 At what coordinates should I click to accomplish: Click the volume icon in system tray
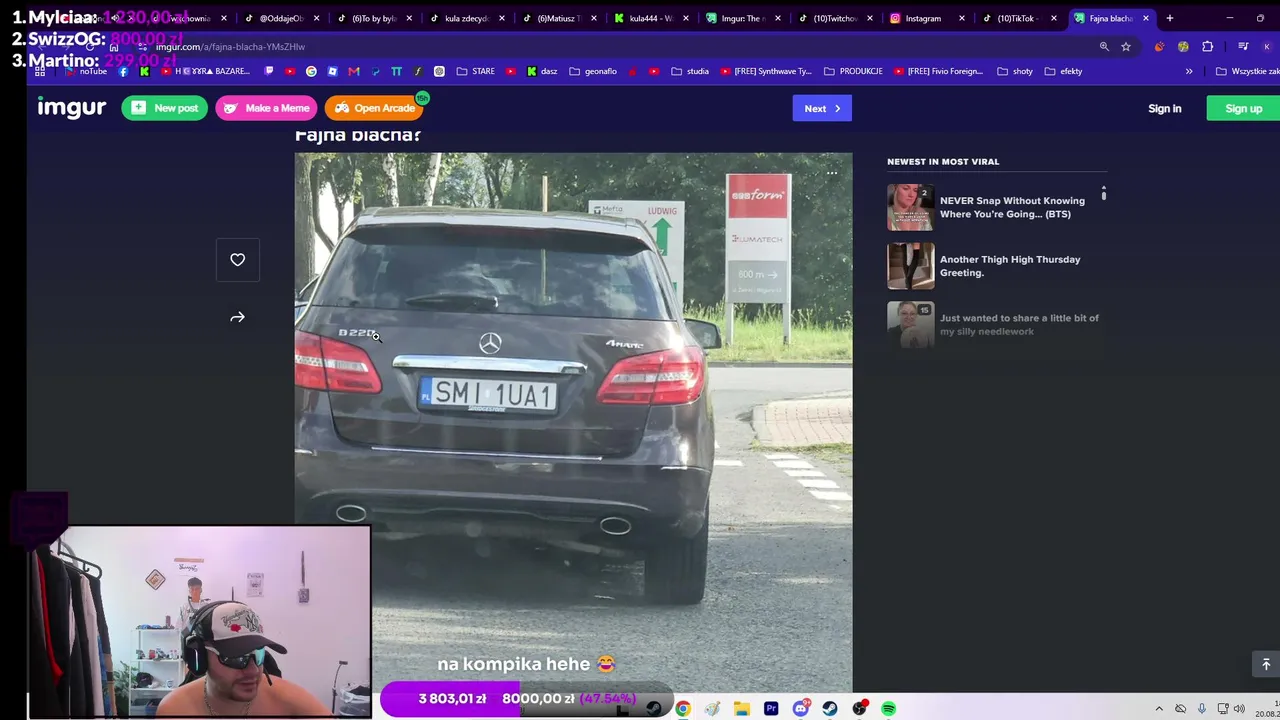tap(1239, 709)
